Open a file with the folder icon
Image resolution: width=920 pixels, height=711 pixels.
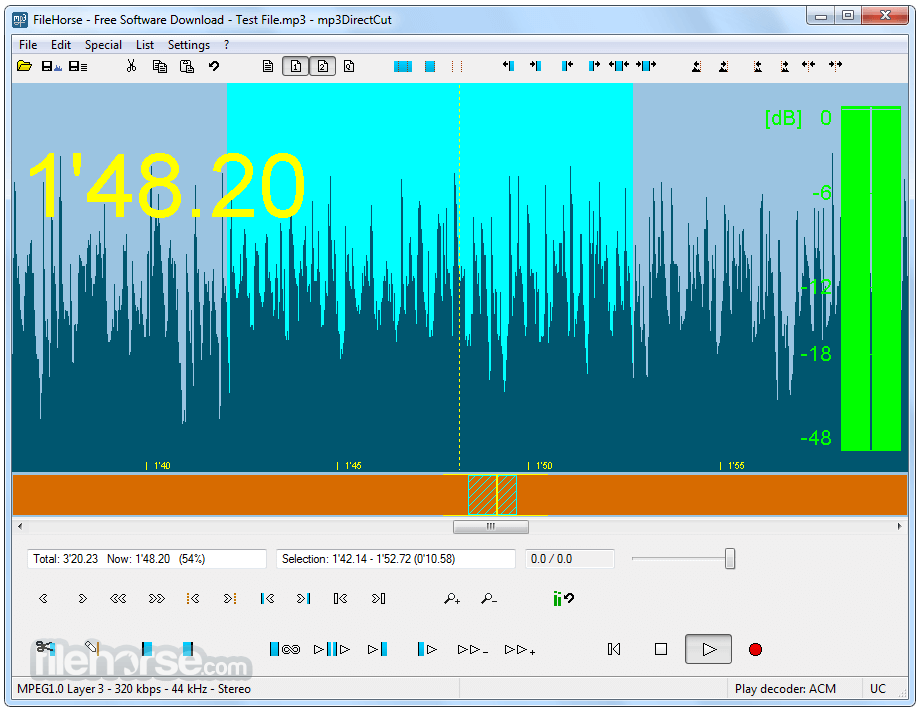click(24, 66)
